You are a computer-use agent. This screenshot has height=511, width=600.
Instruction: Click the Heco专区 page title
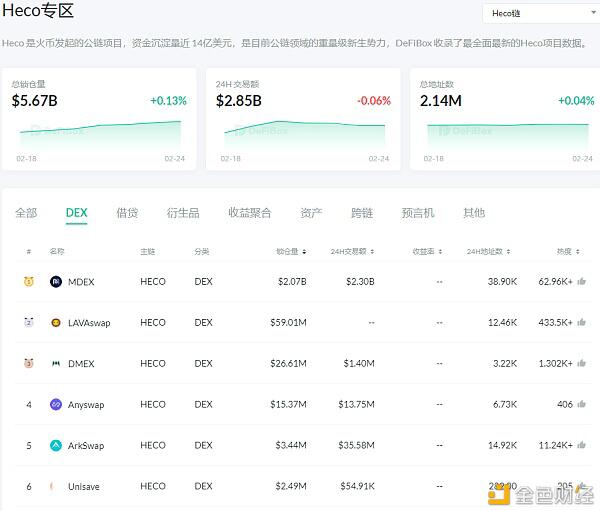(x=38, y=10)
